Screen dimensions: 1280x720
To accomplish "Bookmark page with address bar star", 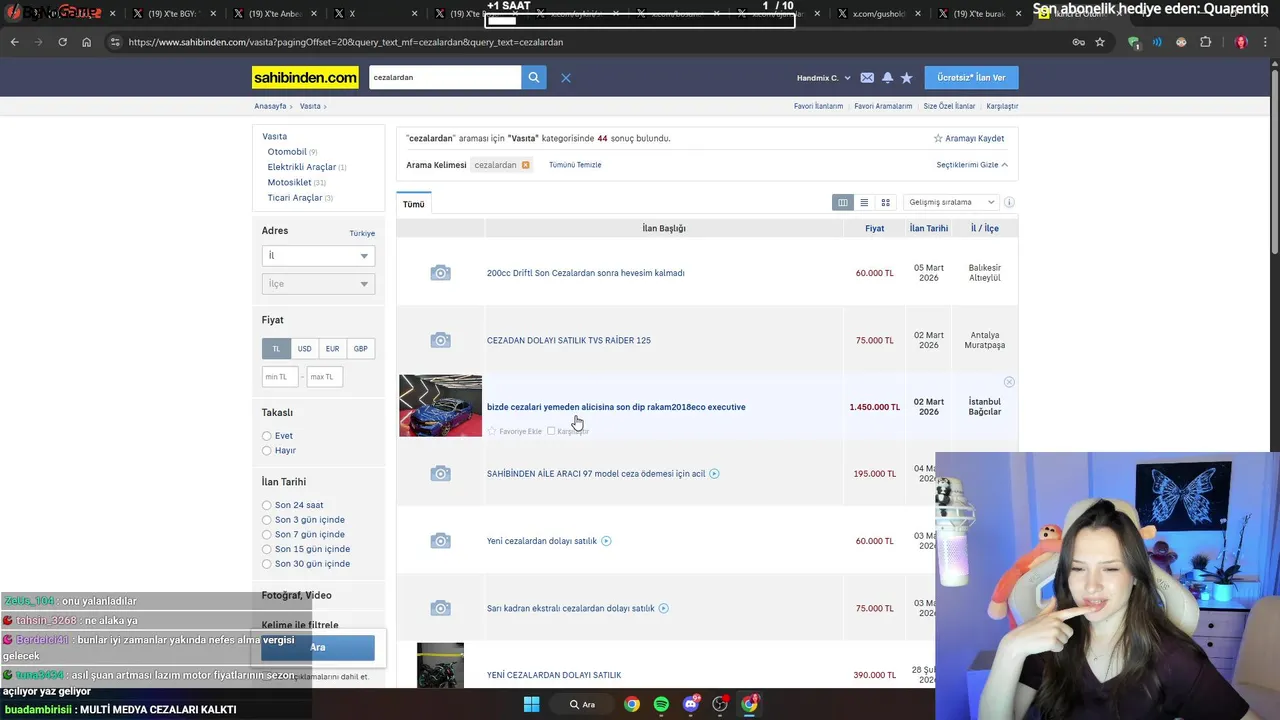I will point(1100,42).
